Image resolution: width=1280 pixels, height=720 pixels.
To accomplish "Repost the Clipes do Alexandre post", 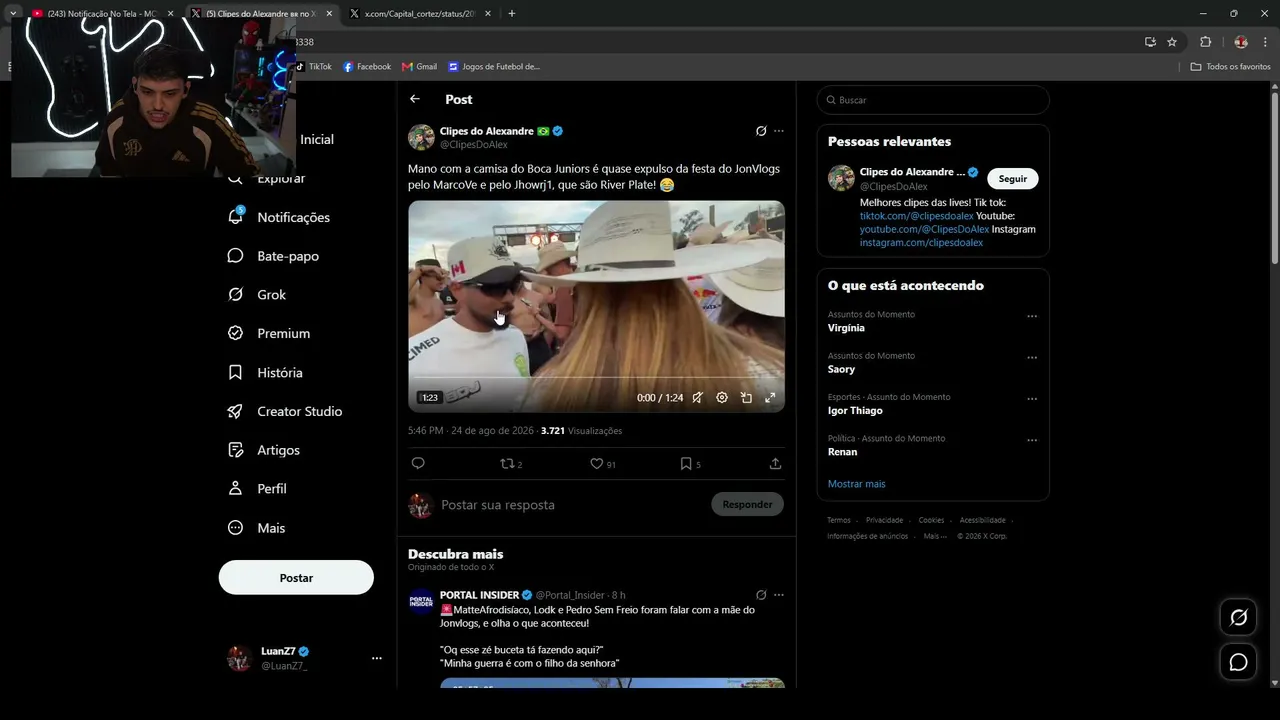I will 507,463.
